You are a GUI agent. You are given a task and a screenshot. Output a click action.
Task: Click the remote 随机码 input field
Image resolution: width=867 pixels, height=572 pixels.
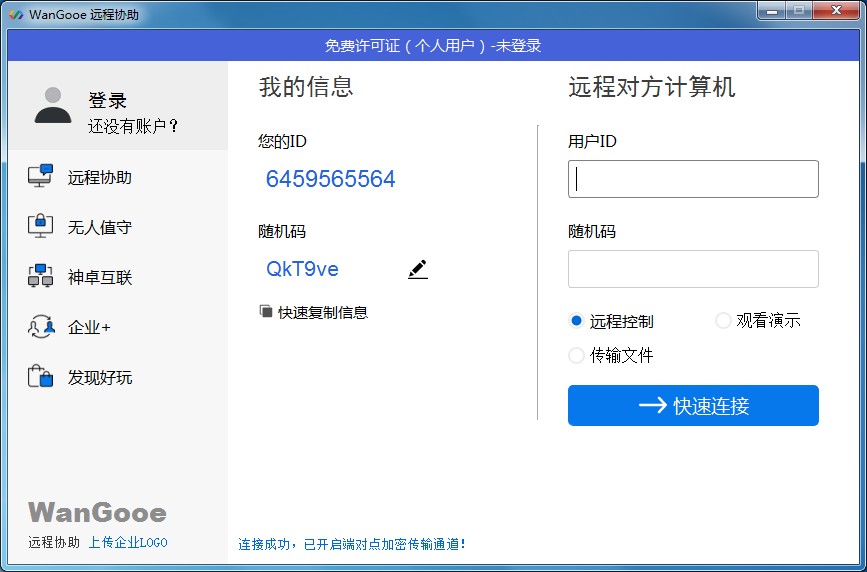pyautogui.click(x=693, y=269)
